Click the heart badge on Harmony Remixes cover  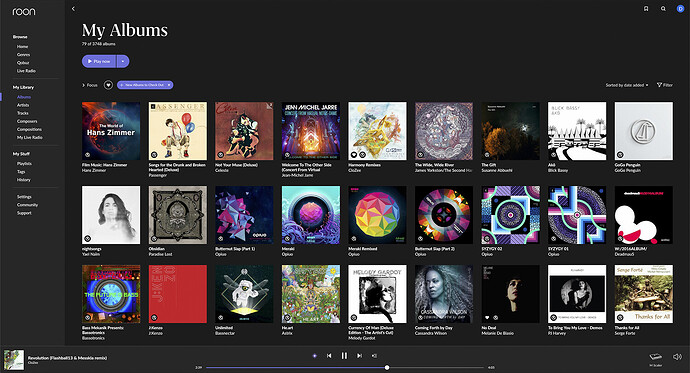[x=353, y=155]
